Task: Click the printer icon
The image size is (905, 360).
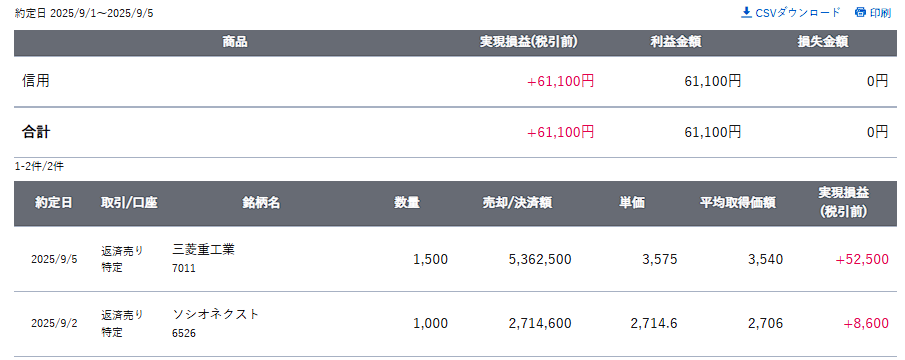Action: point(860,13)
